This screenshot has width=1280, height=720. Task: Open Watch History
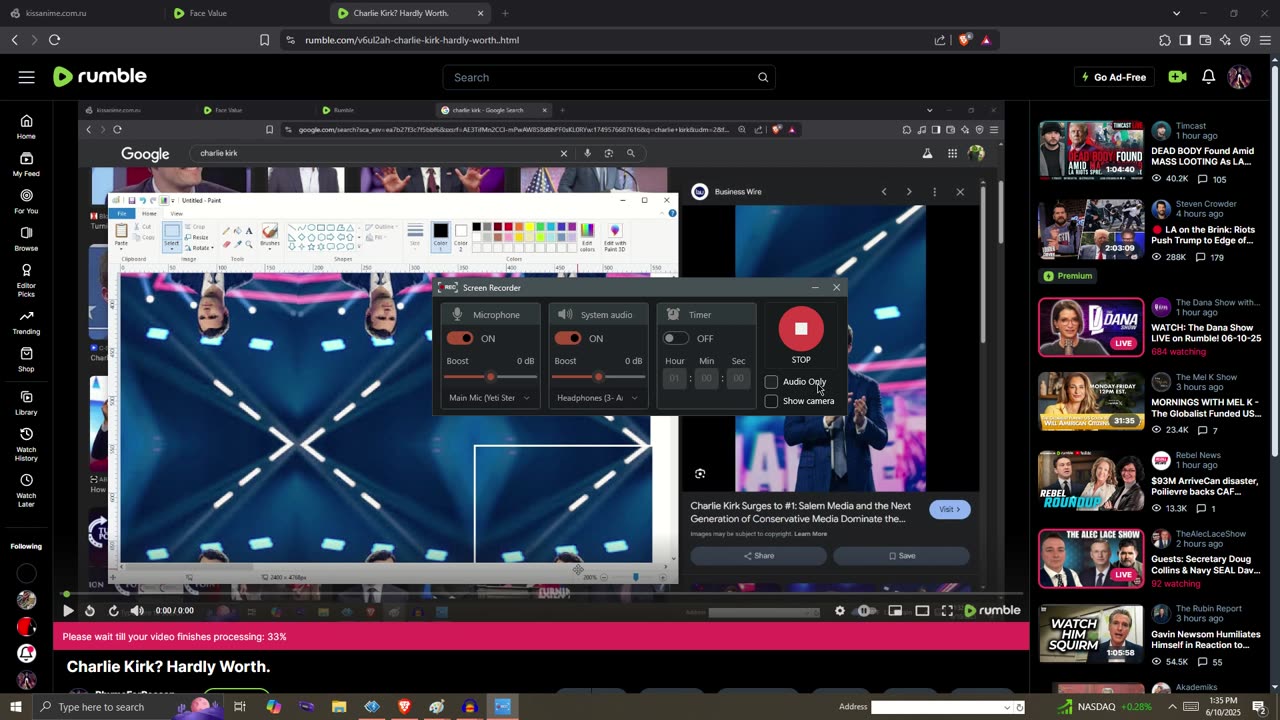(x=26, y=444)
